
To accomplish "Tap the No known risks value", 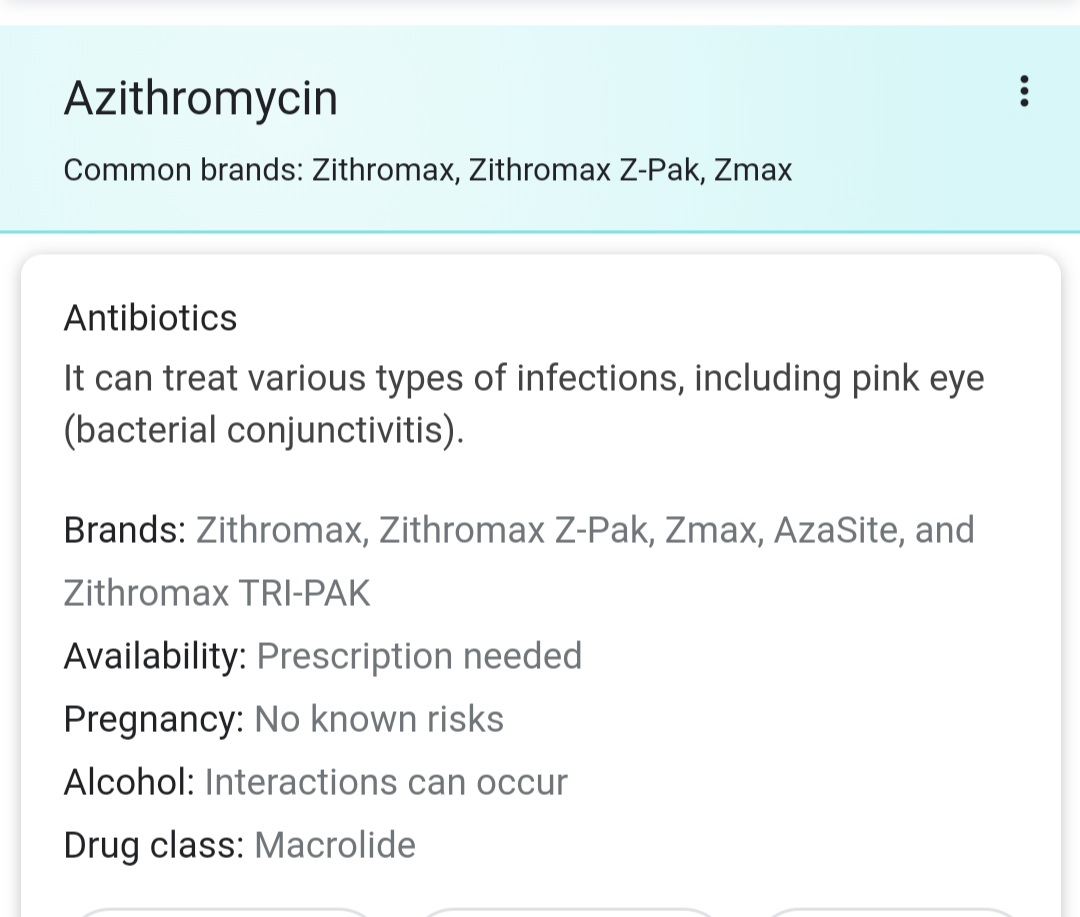I will (x=379, y=719).
